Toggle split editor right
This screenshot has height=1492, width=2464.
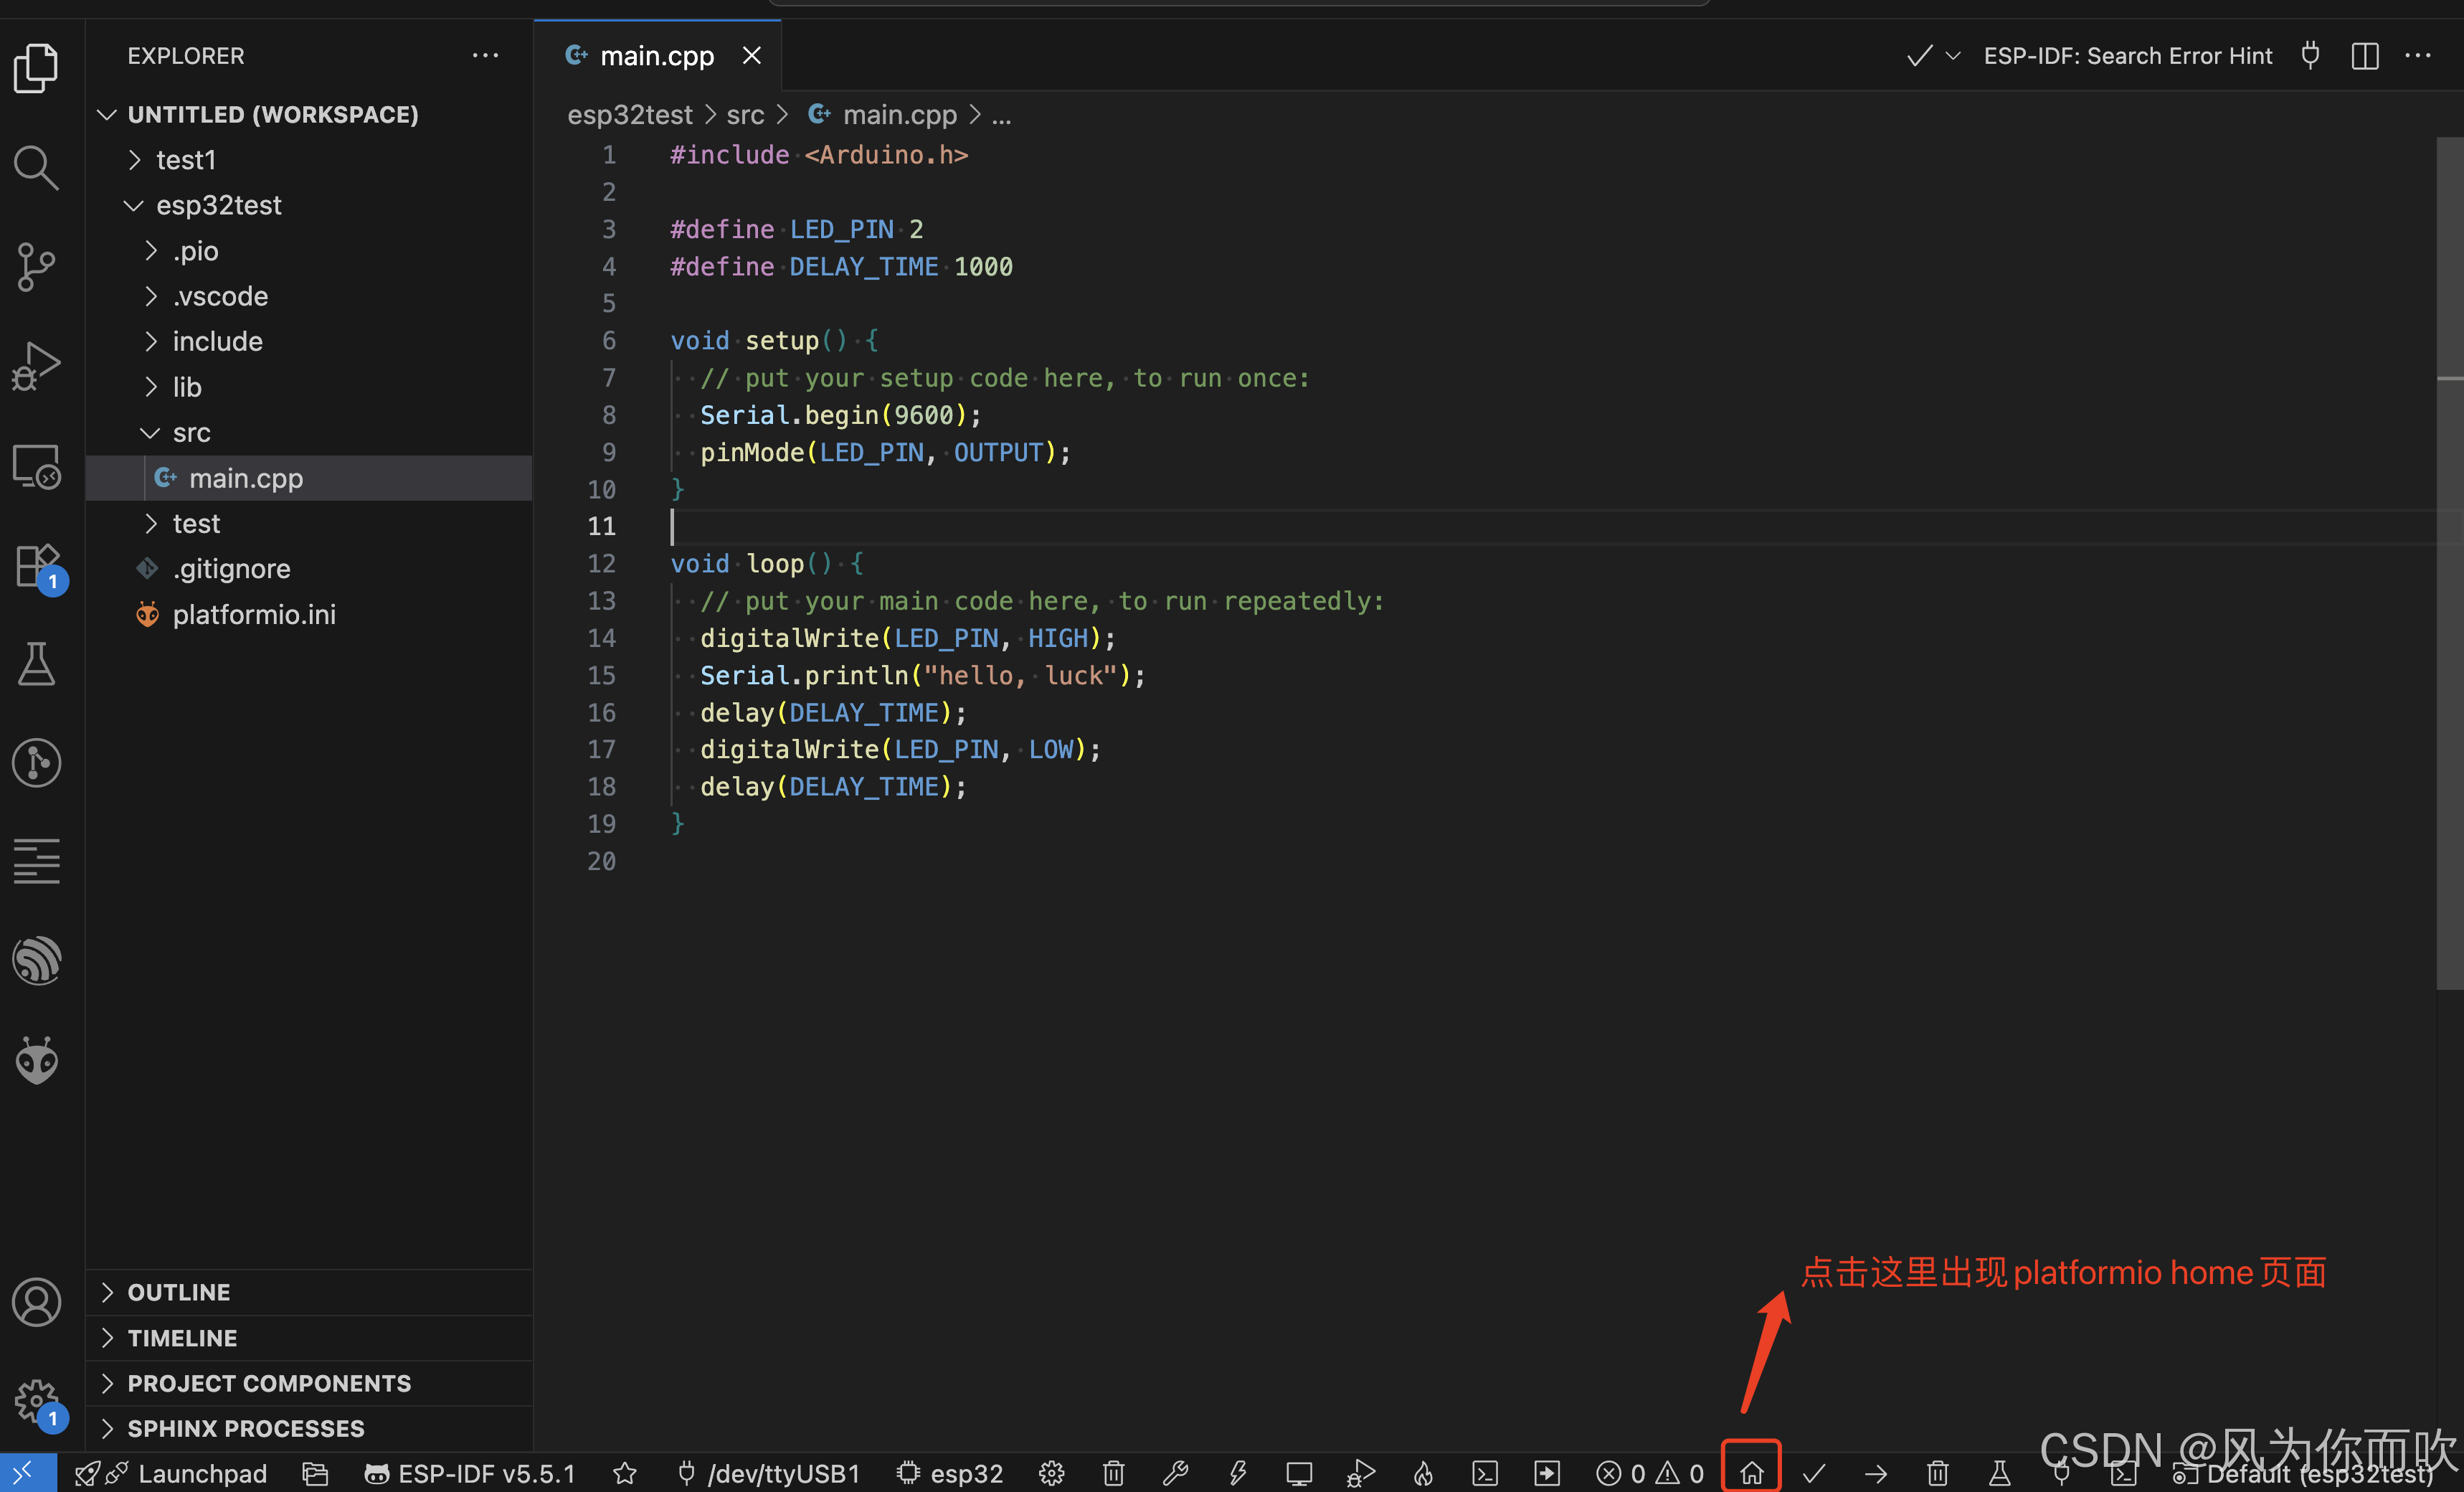click(2365, 56)
